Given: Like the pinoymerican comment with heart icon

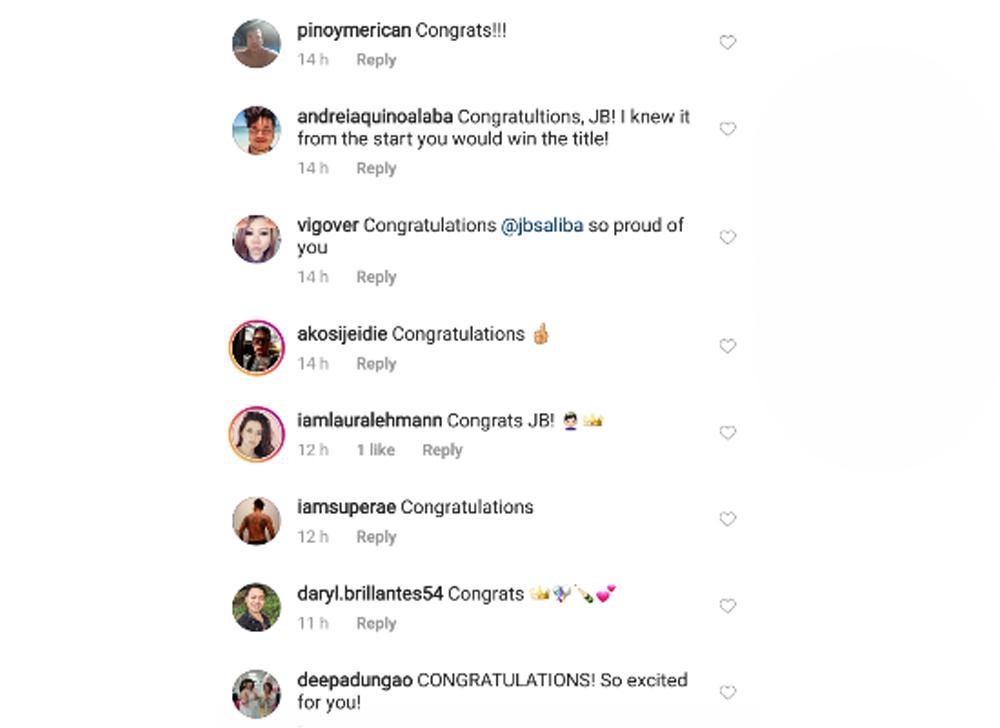Looking at the screenshot, I should (x=728, y=42).
